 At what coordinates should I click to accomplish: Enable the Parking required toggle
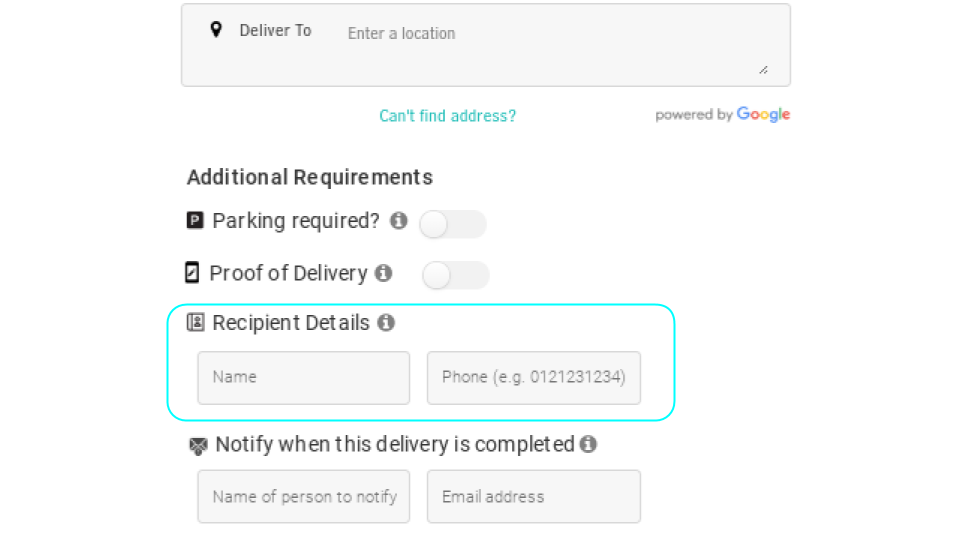452,224
